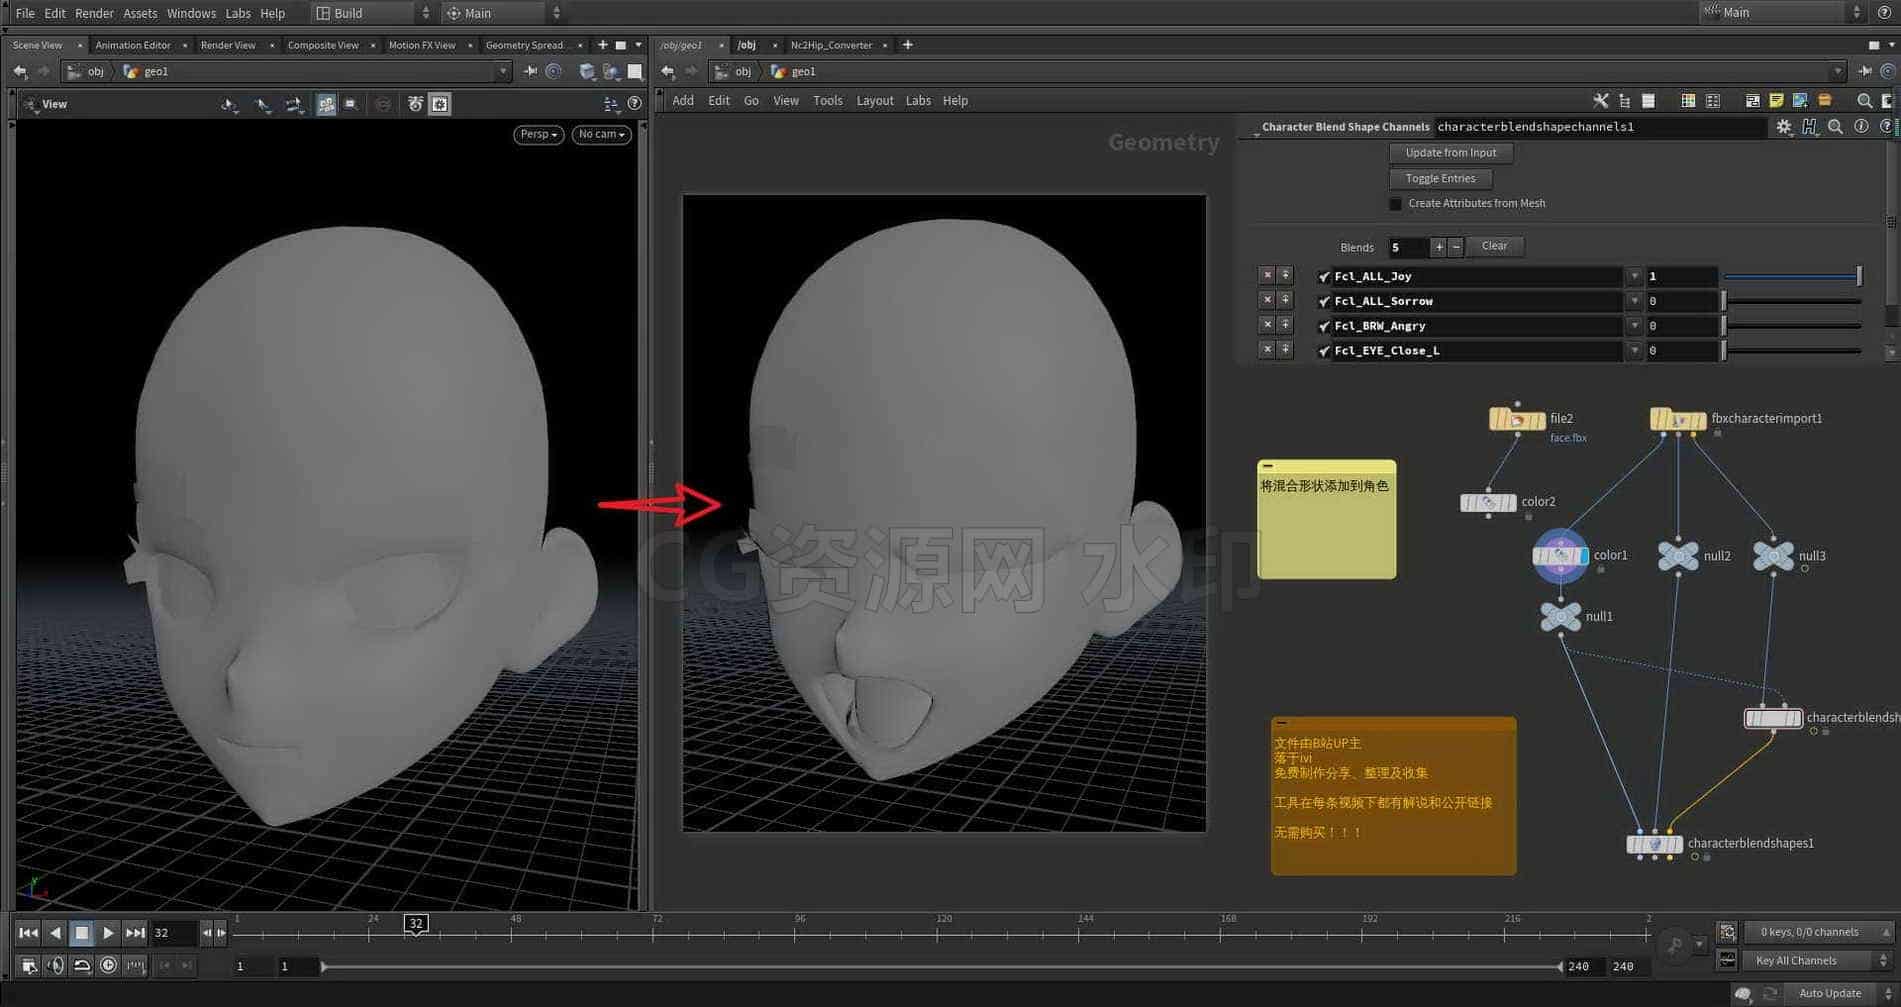The height and width of the screenshot is (1007, 1901).
Task: Play animation forward
Action: [108, 933]
